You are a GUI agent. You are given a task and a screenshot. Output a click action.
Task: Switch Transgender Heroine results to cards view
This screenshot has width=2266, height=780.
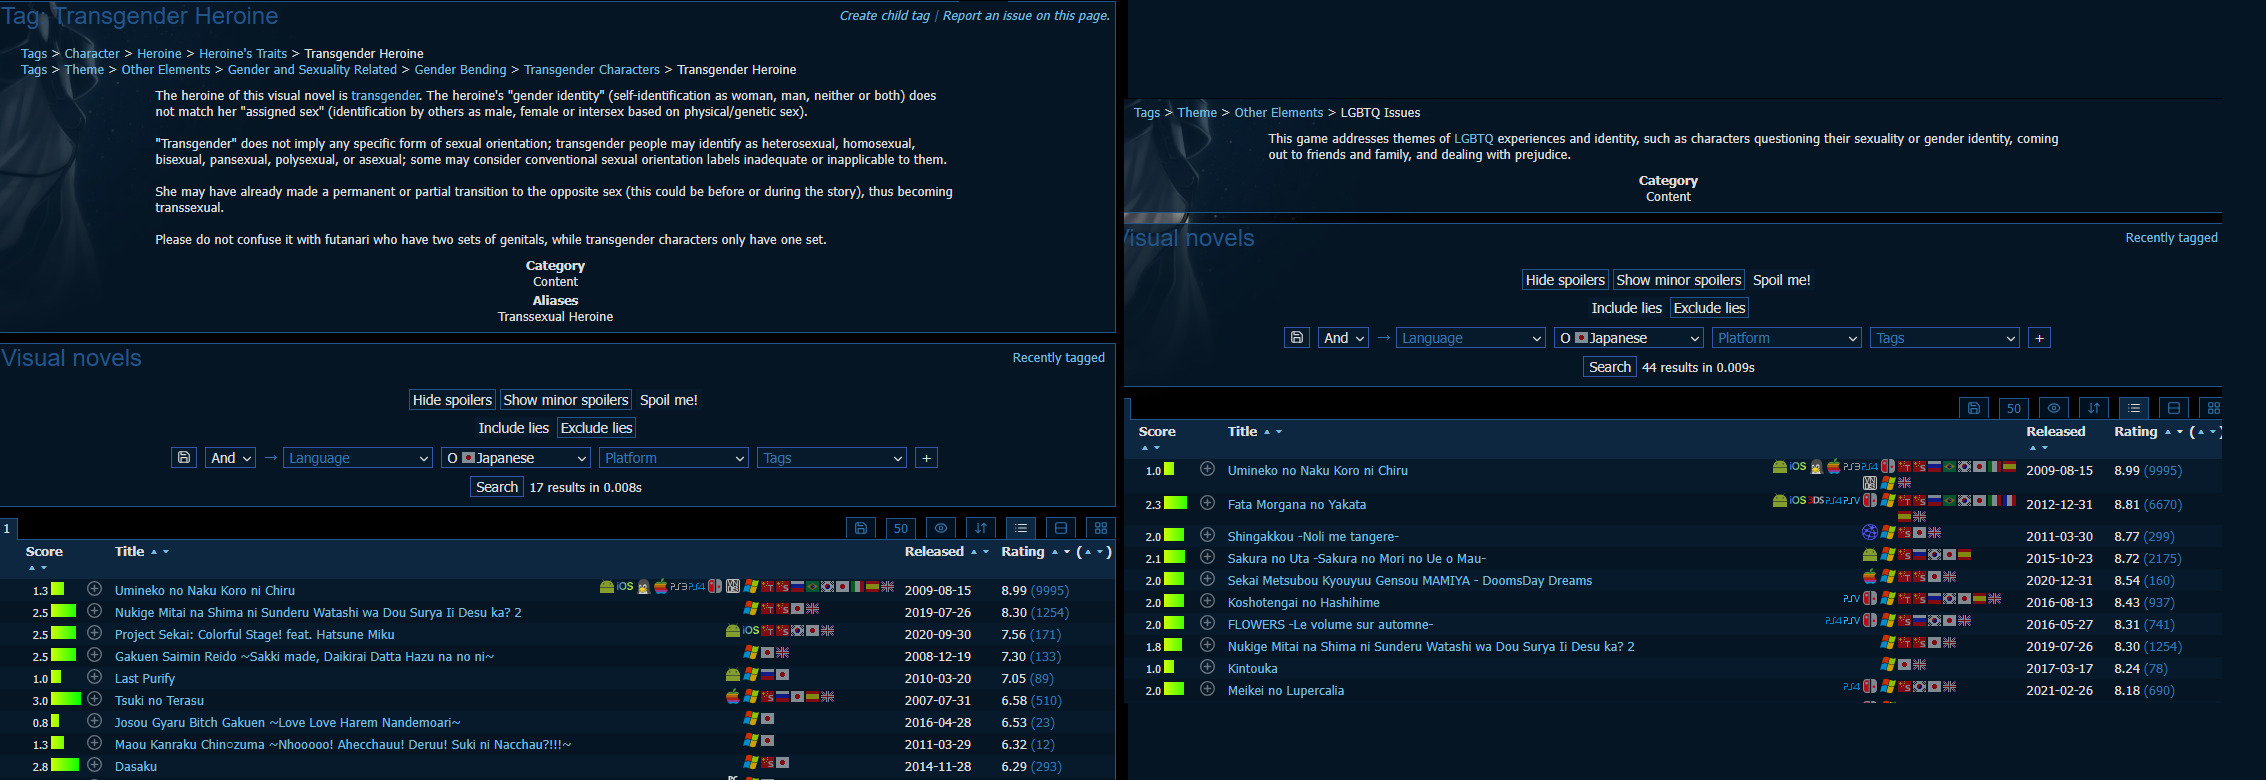(x=1061, y=528)
